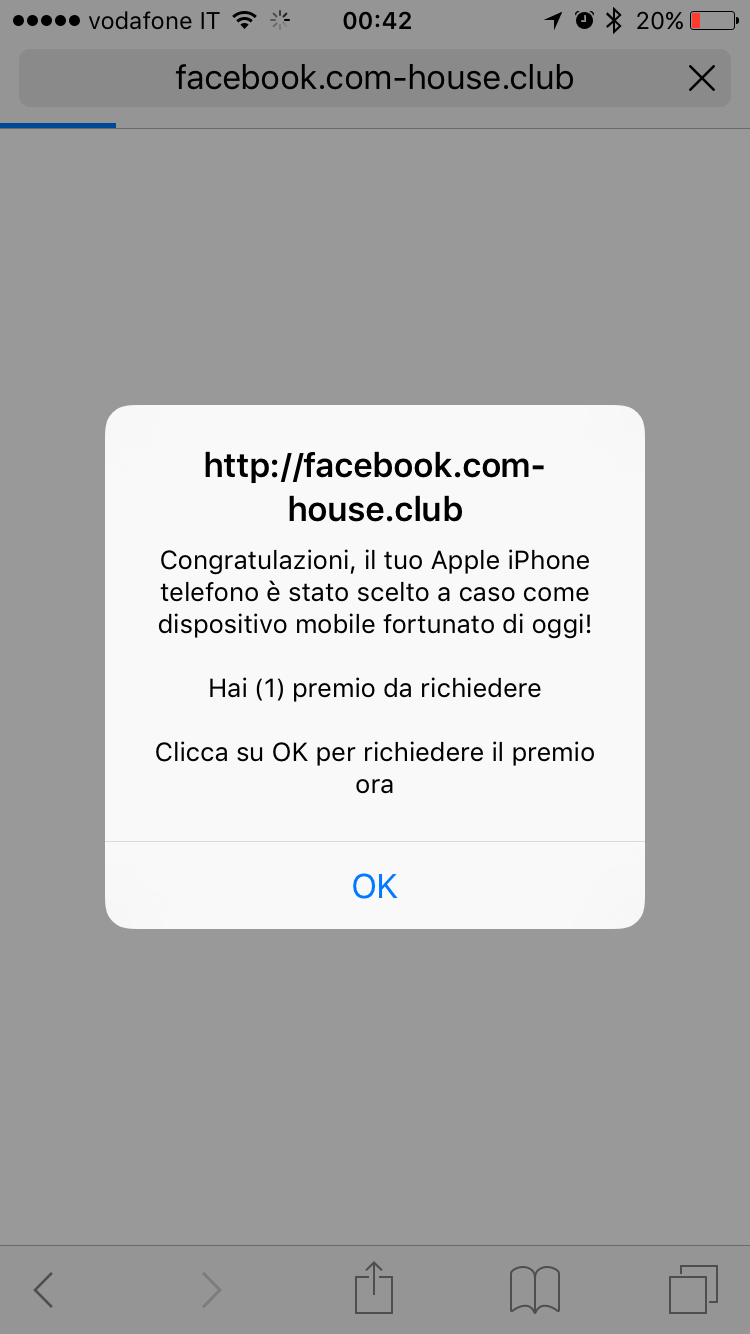This screenshot has width=750, height=1334.
Task: Tap the 20% battery percentage text
Action: click(660, 20)
